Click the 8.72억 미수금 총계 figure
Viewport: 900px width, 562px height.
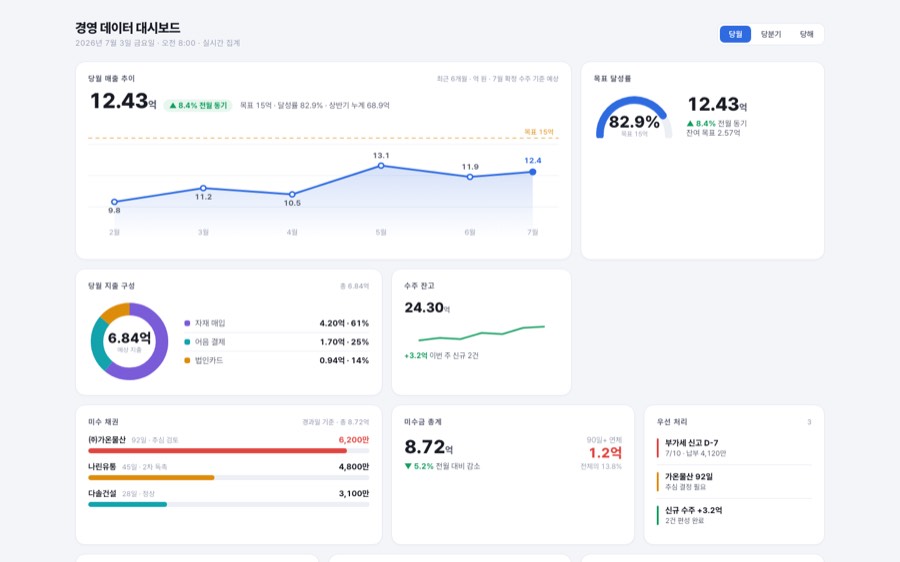coord(428,447)
